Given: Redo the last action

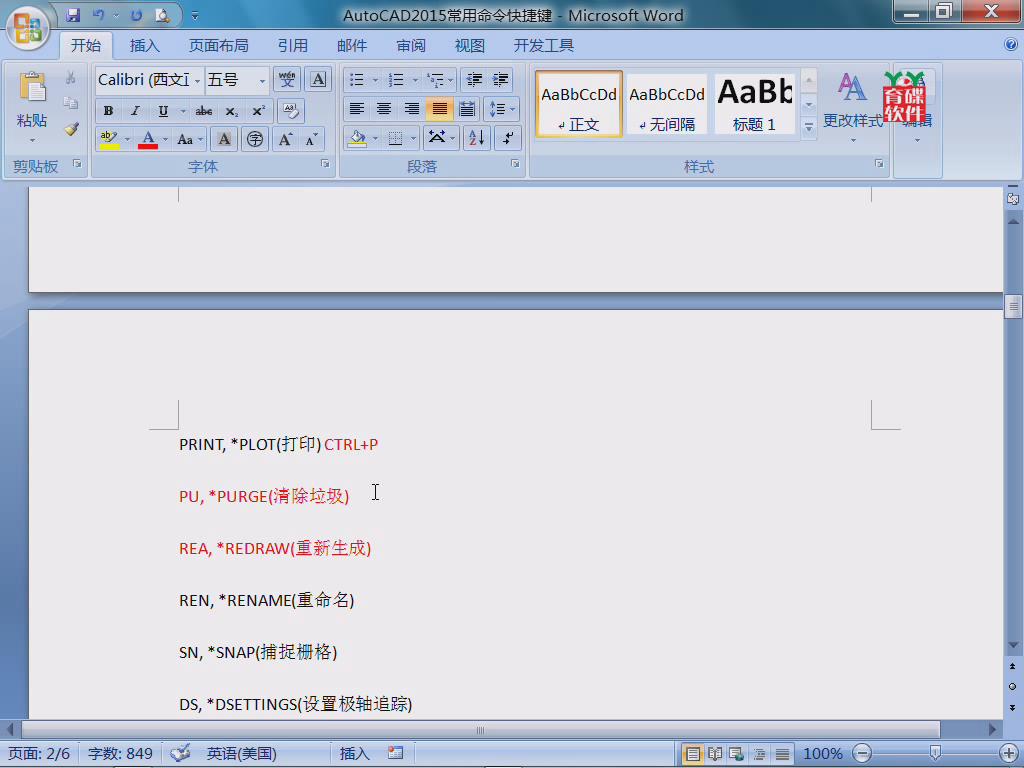Looking at the screenshot, I should coord(136,15).
